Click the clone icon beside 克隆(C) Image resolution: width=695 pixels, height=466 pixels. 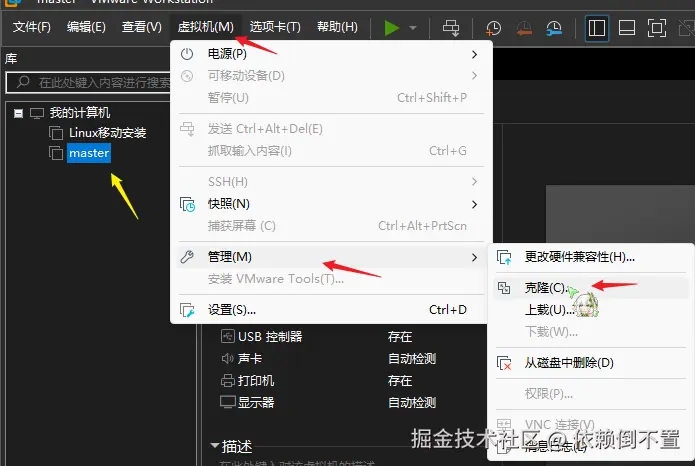[504, 288]
